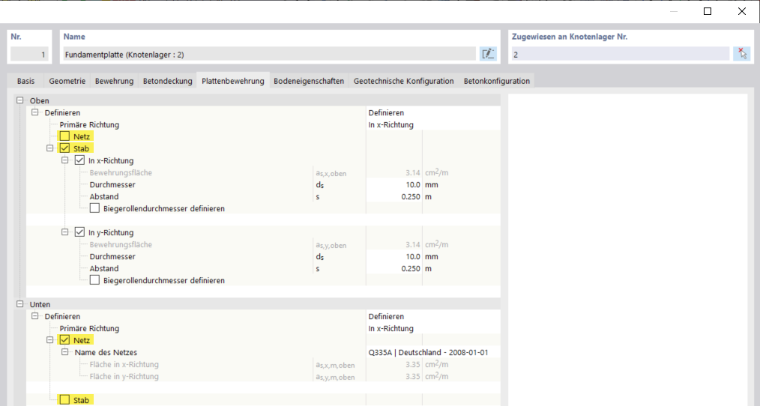Enable Biegerollendurchmesser definieren under y-Richtung
760x406 pixels.
pyautogui.click(x=95, y=280)
